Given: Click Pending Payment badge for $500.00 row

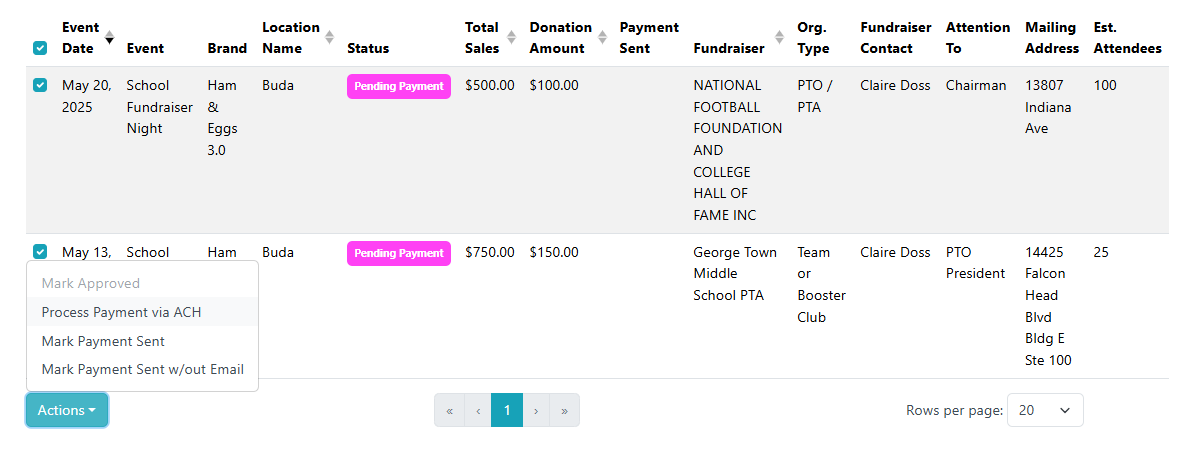Looking at the screenshot, I should [x=399, y=86].
